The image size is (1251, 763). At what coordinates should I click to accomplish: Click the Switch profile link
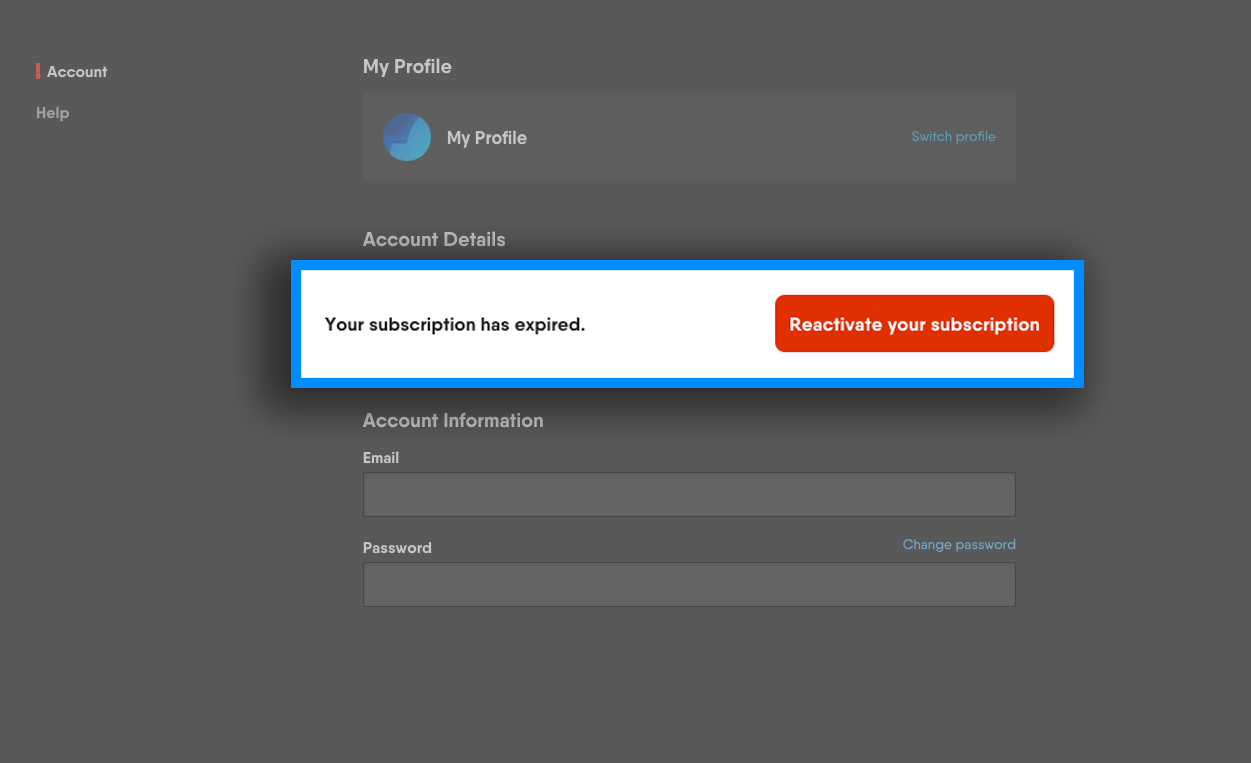point(953,137)
